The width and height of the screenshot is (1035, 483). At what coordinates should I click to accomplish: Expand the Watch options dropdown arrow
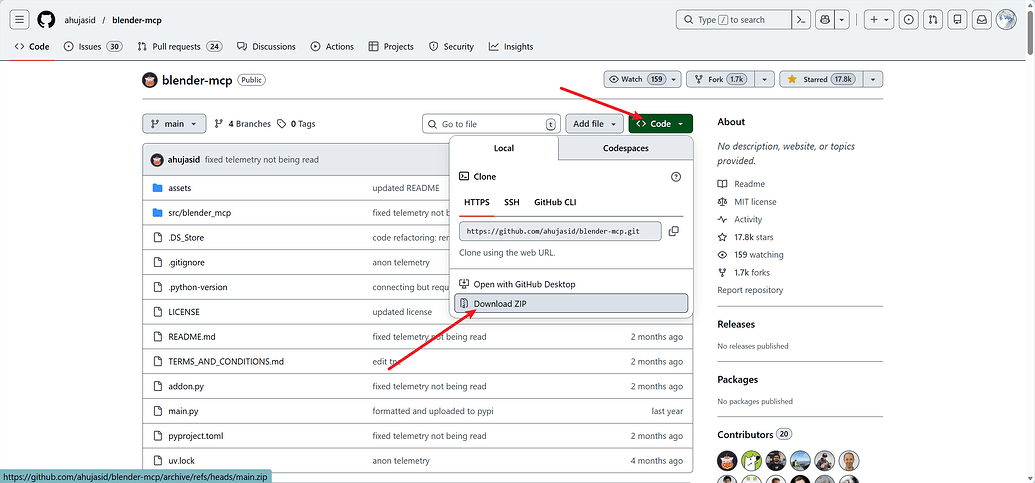click(673, 79)
